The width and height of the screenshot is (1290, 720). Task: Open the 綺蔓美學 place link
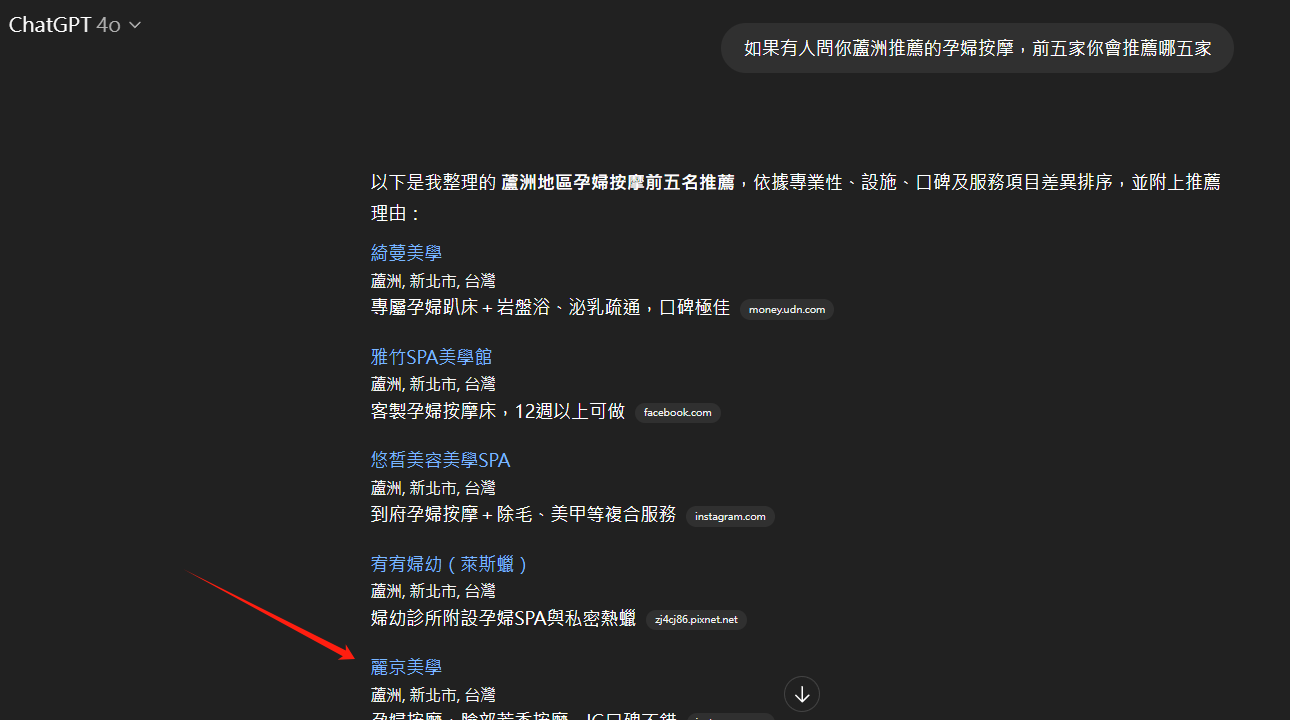coord(406,253)
